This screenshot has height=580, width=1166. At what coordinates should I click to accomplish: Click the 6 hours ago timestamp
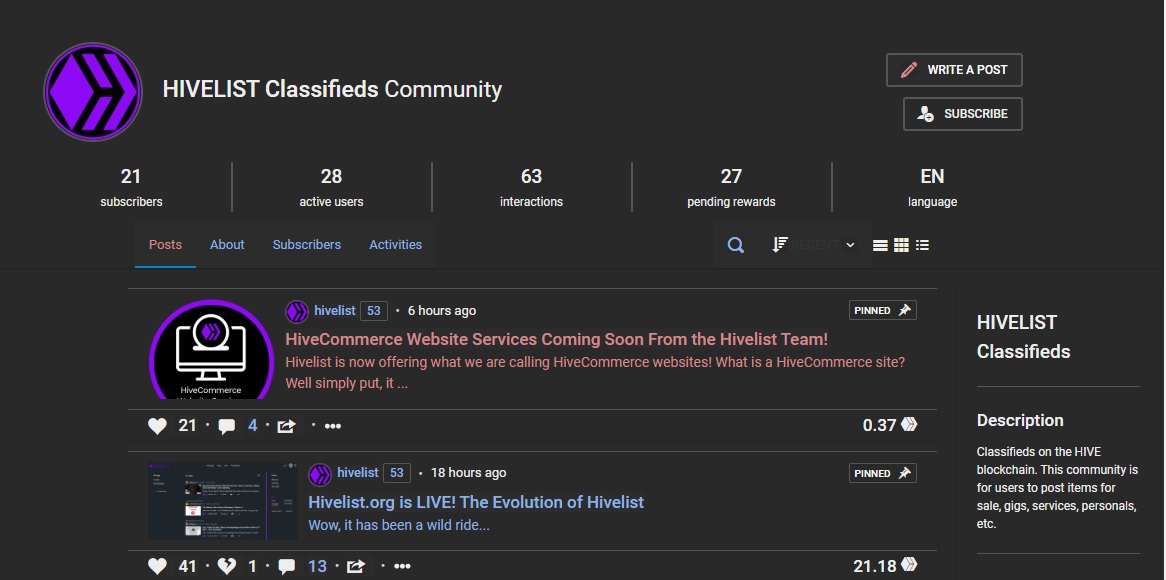coord(442,311)
